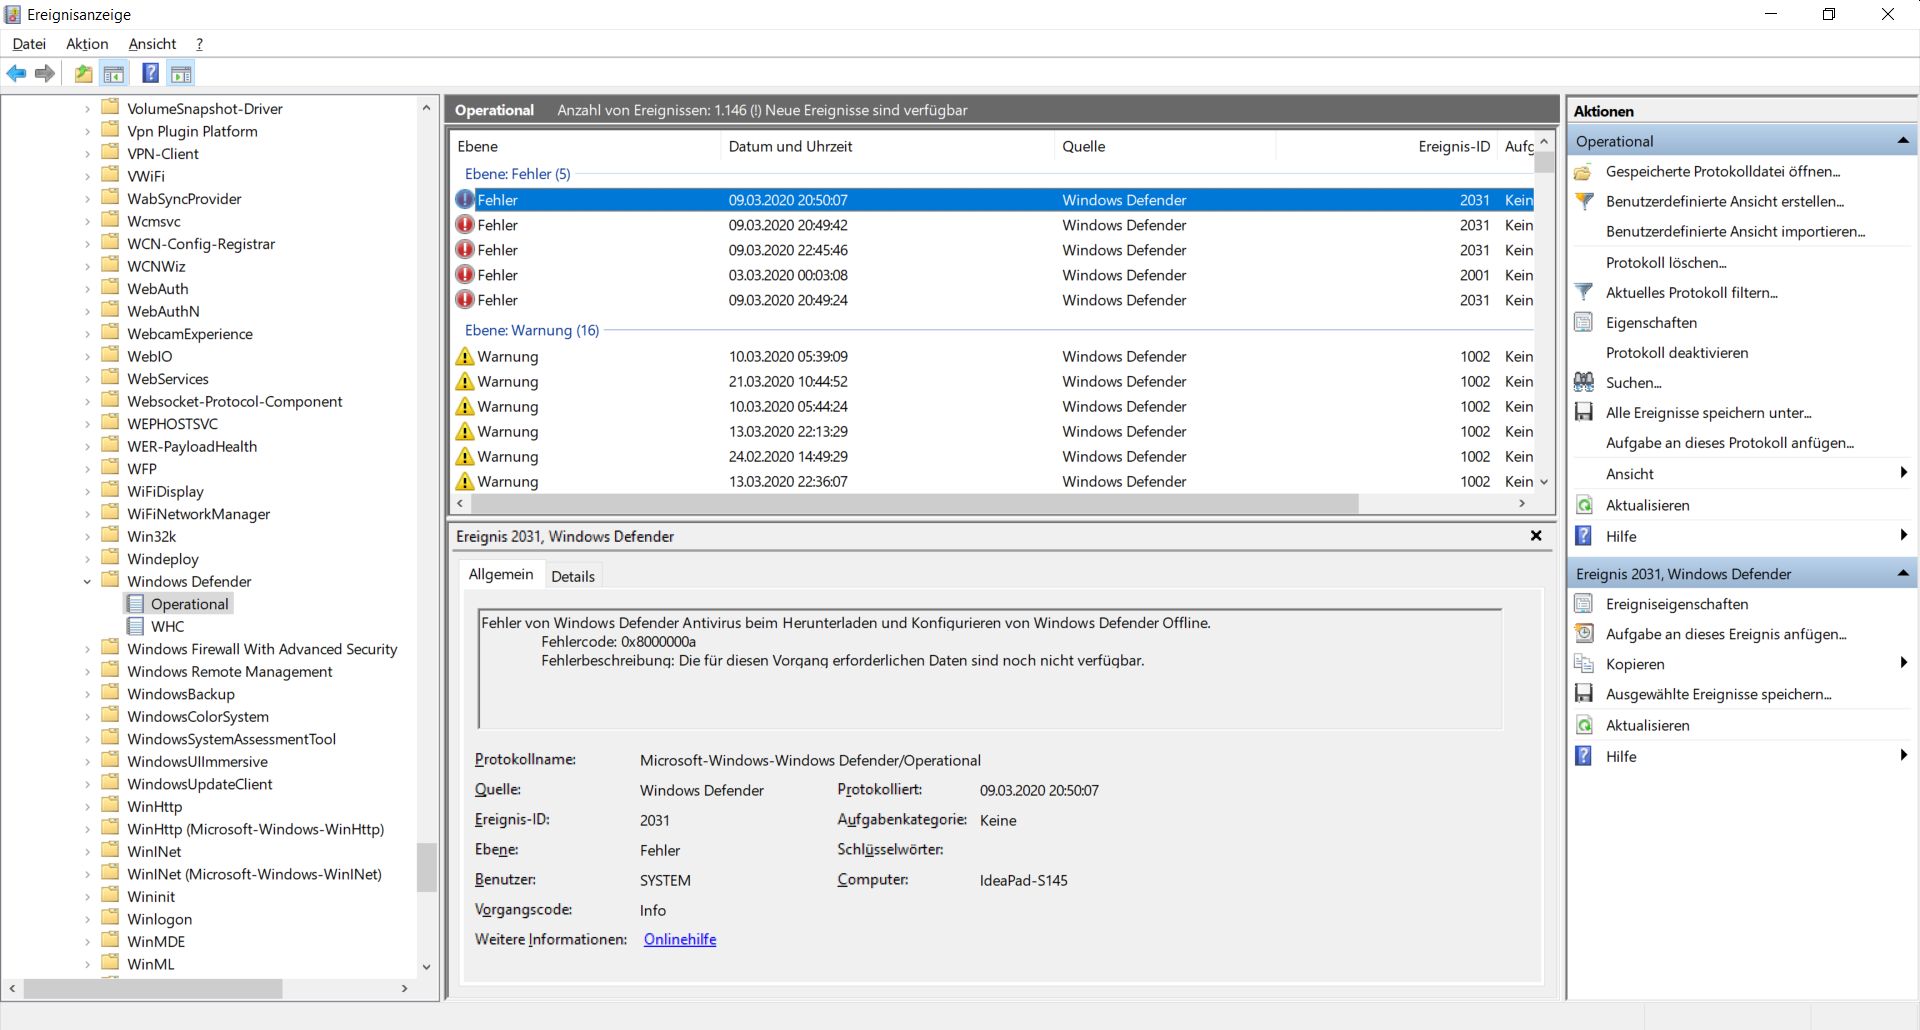Open the Ansicht menu in menu bar
Image resolution: width=1920 pixels, height=1030 pixels.
click(152, 44)
